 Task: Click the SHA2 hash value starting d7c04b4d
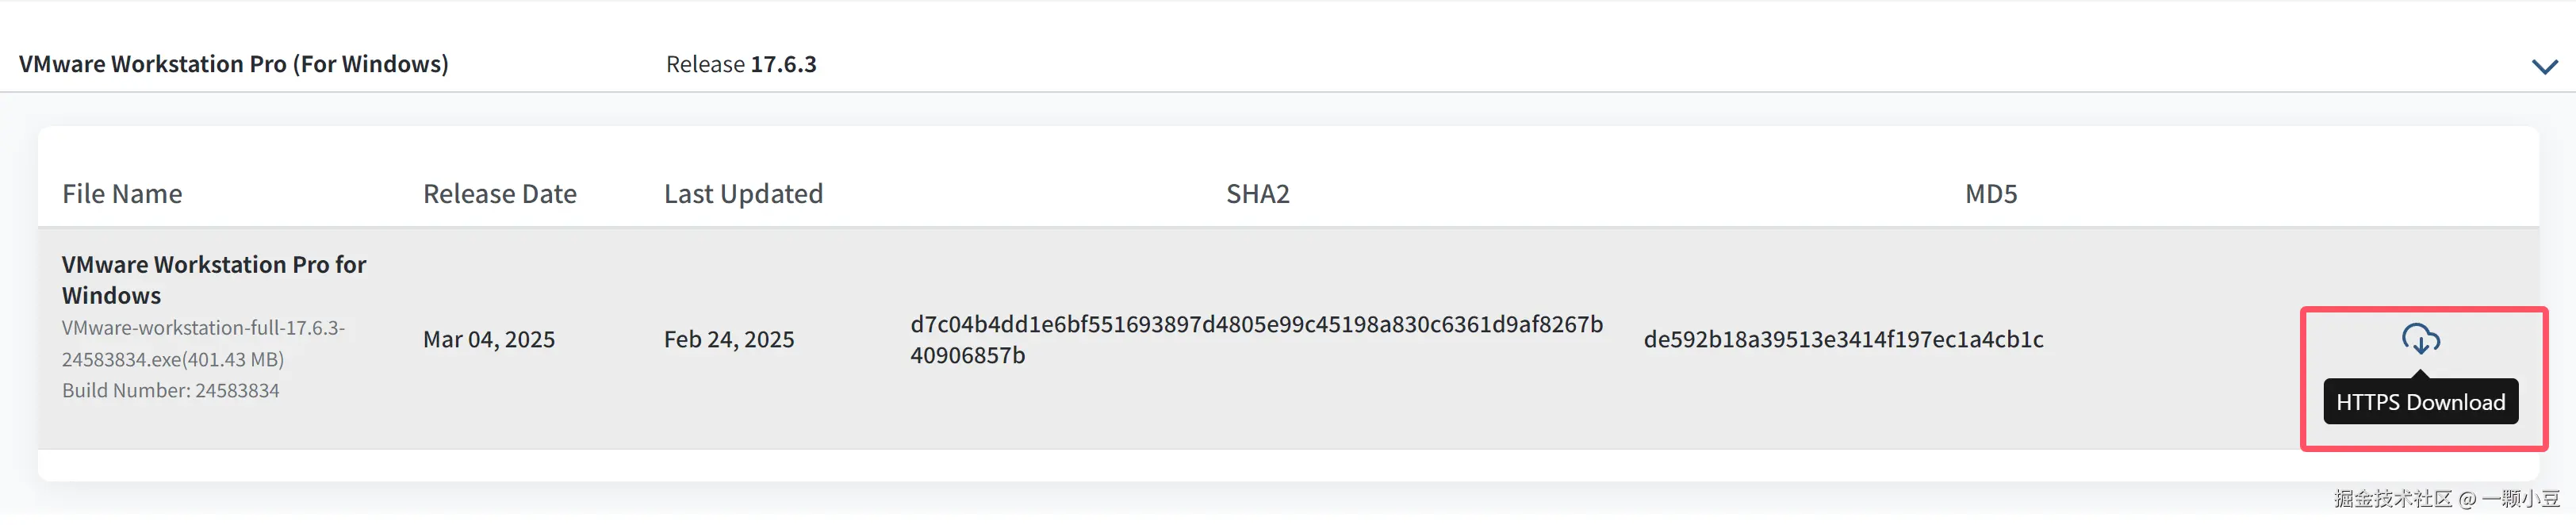point(1256,324)
